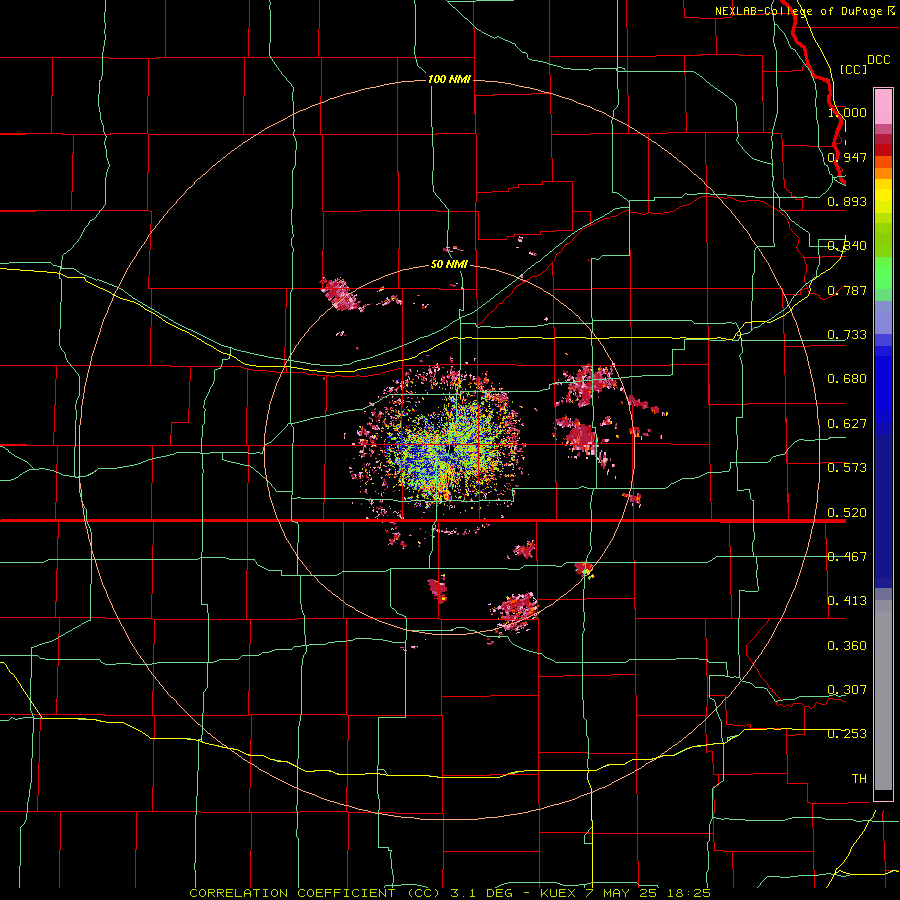
Task: Click the 0.787 legend value
Action: click(847, 290)
